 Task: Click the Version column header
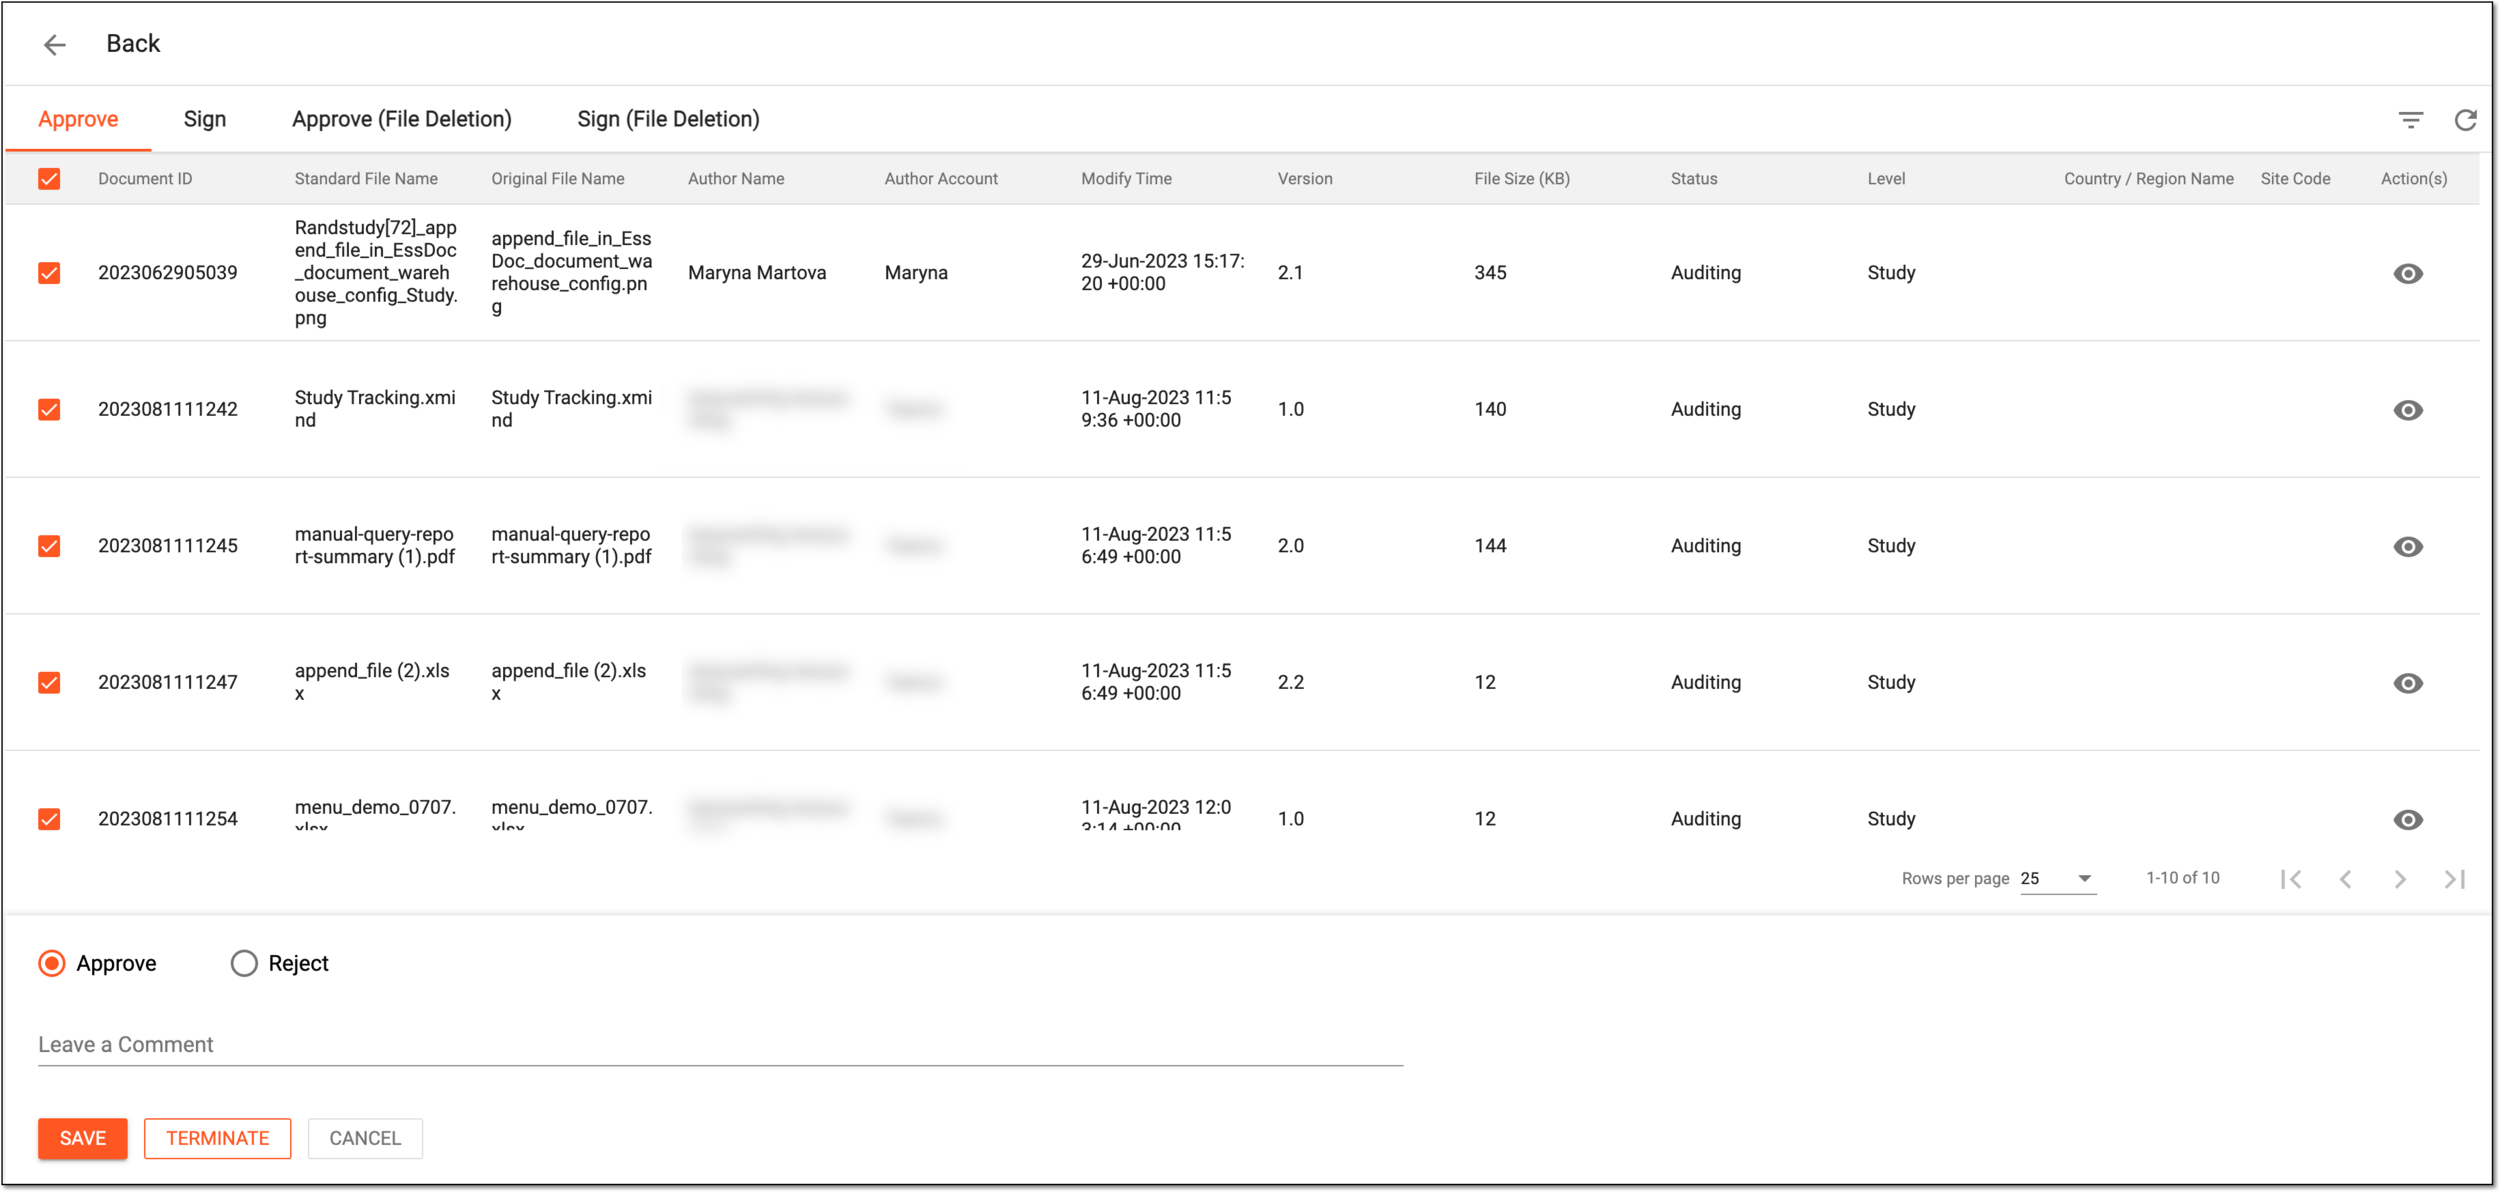coord(1305,179)
